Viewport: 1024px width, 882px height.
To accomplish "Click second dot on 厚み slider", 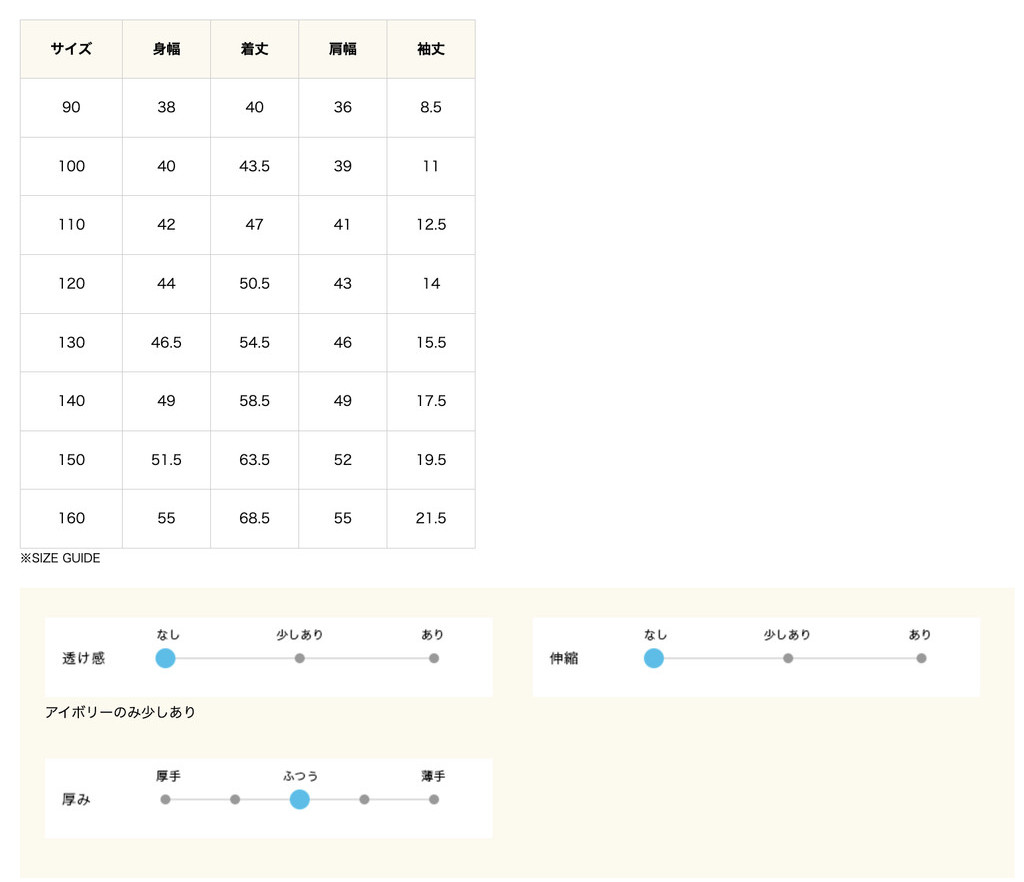I will (x=235, y=799).
